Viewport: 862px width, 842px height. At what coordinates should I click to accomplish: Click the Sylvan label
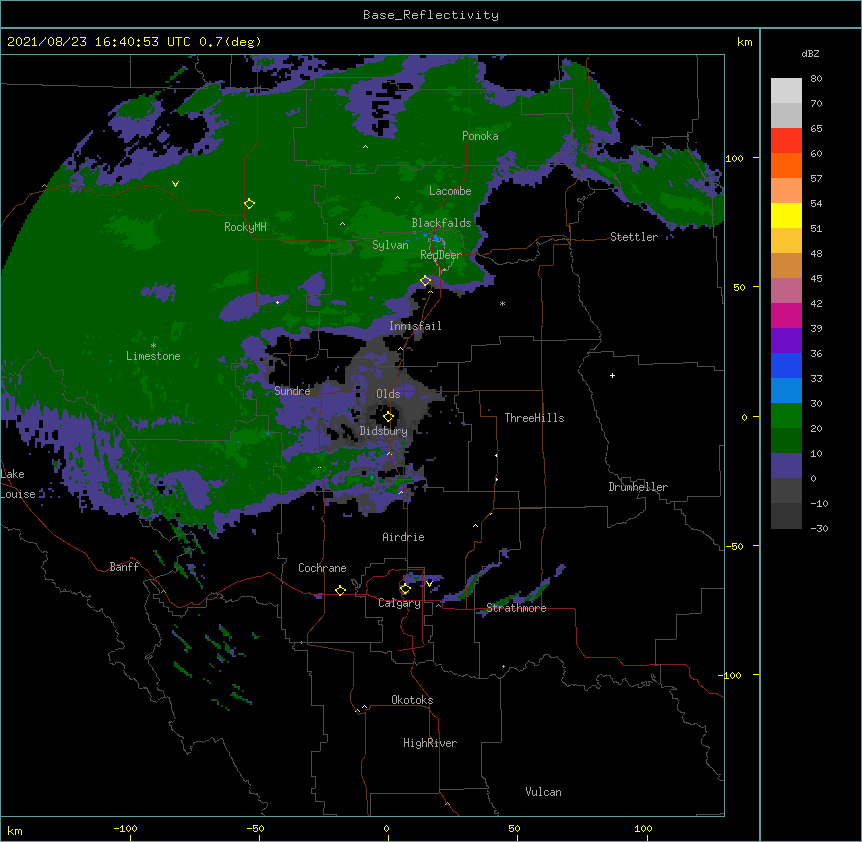tap(390, 245)
